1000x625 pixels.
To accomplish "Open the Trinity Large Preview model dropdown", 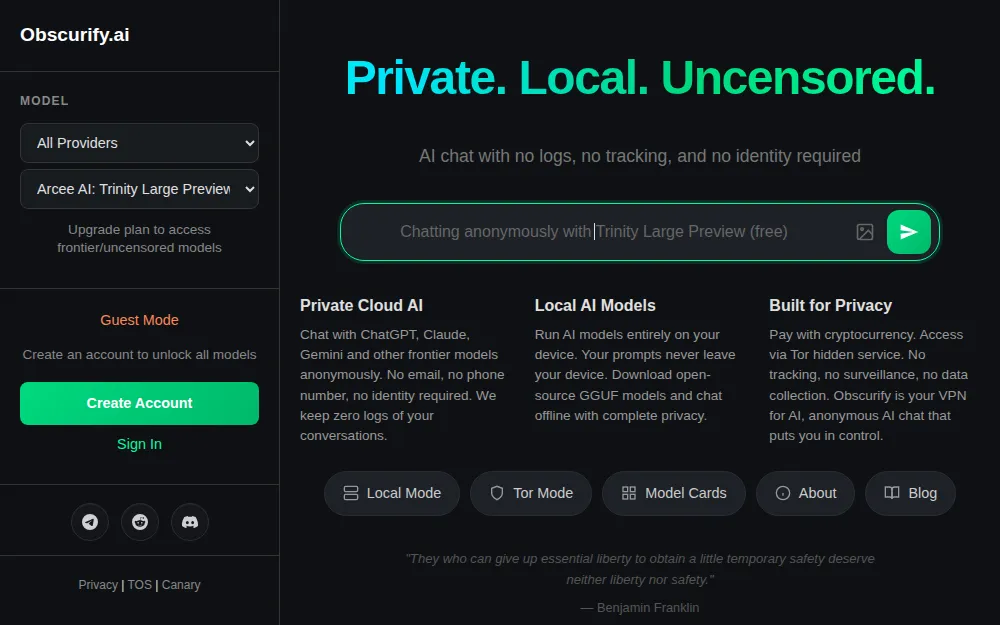I will (139, 189).
